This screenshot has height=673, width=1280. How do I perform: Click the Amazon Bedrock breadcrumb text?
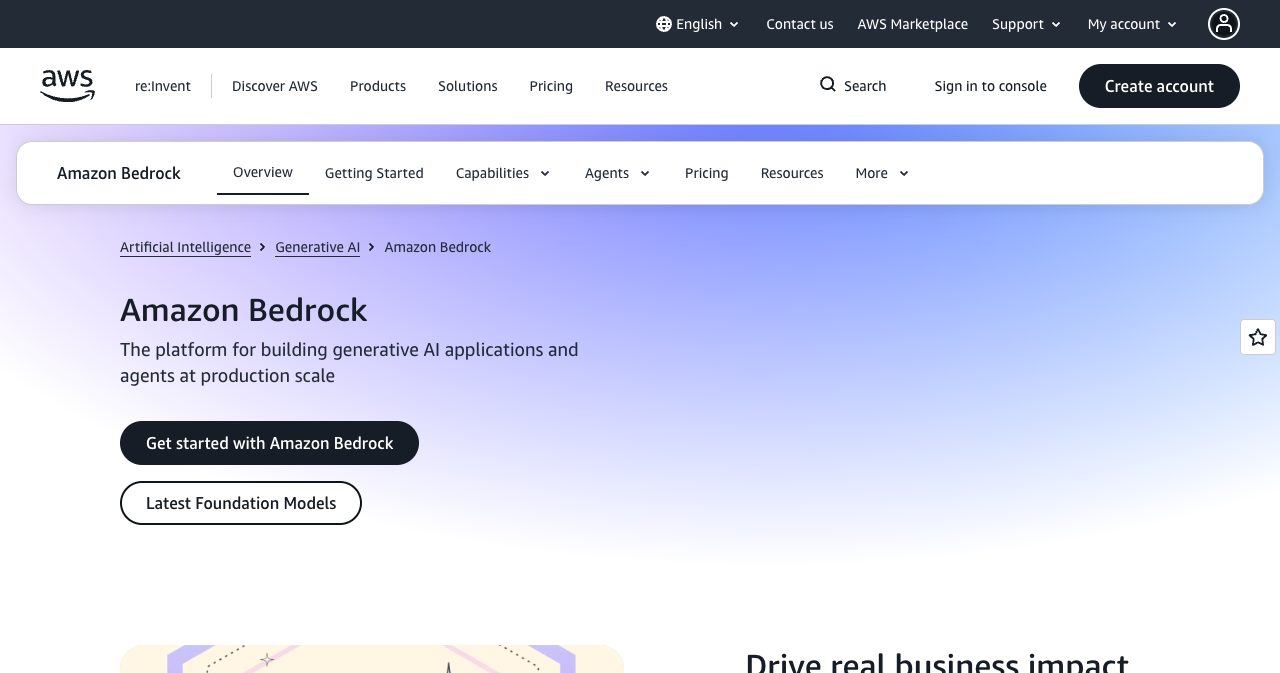438,247
